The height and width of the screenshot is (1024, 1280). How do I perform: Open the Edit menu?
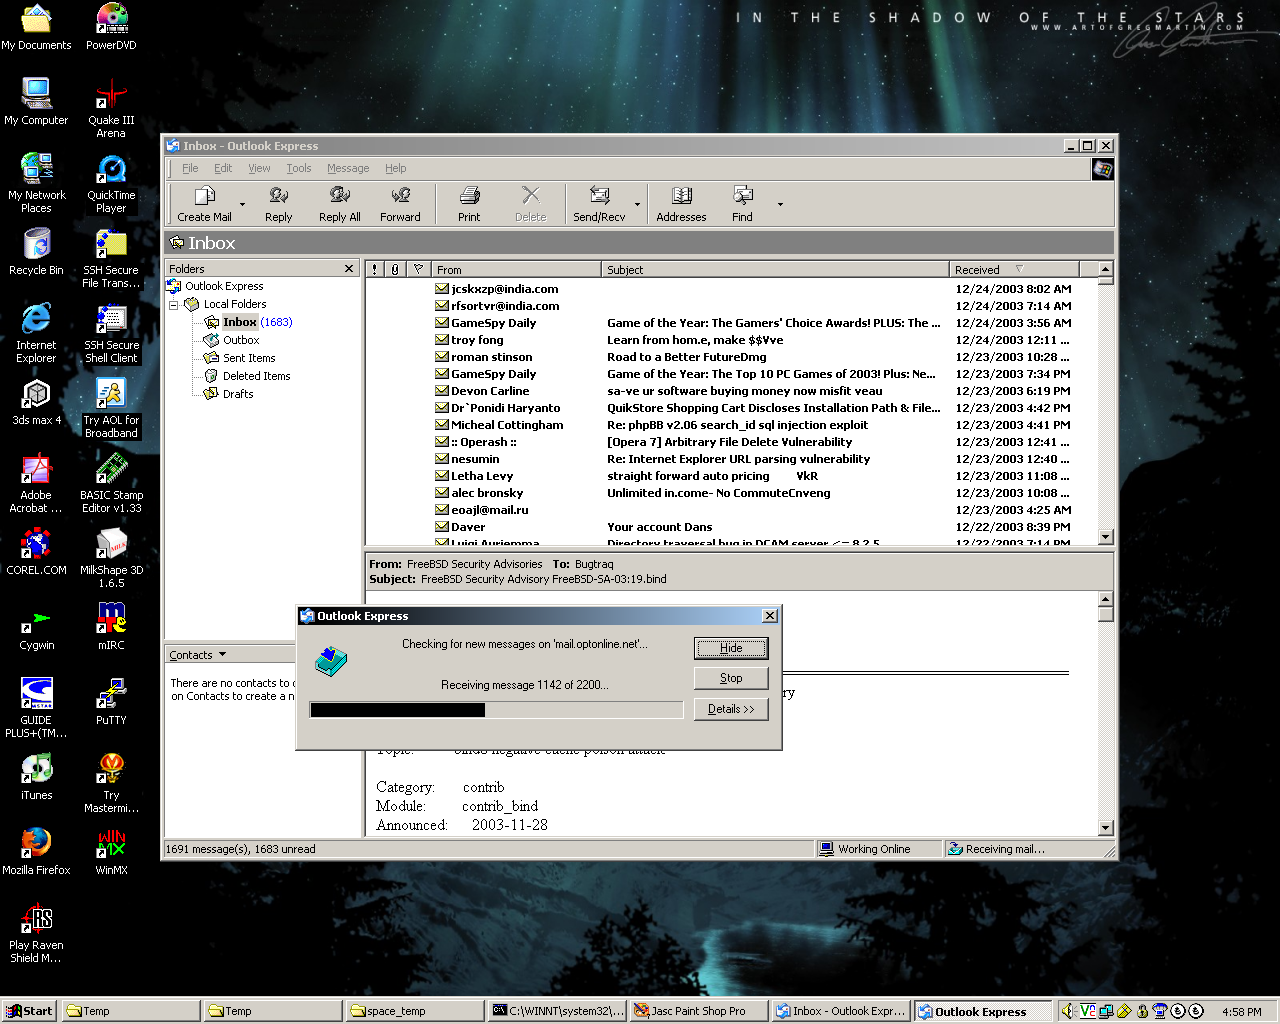[223, 168]
